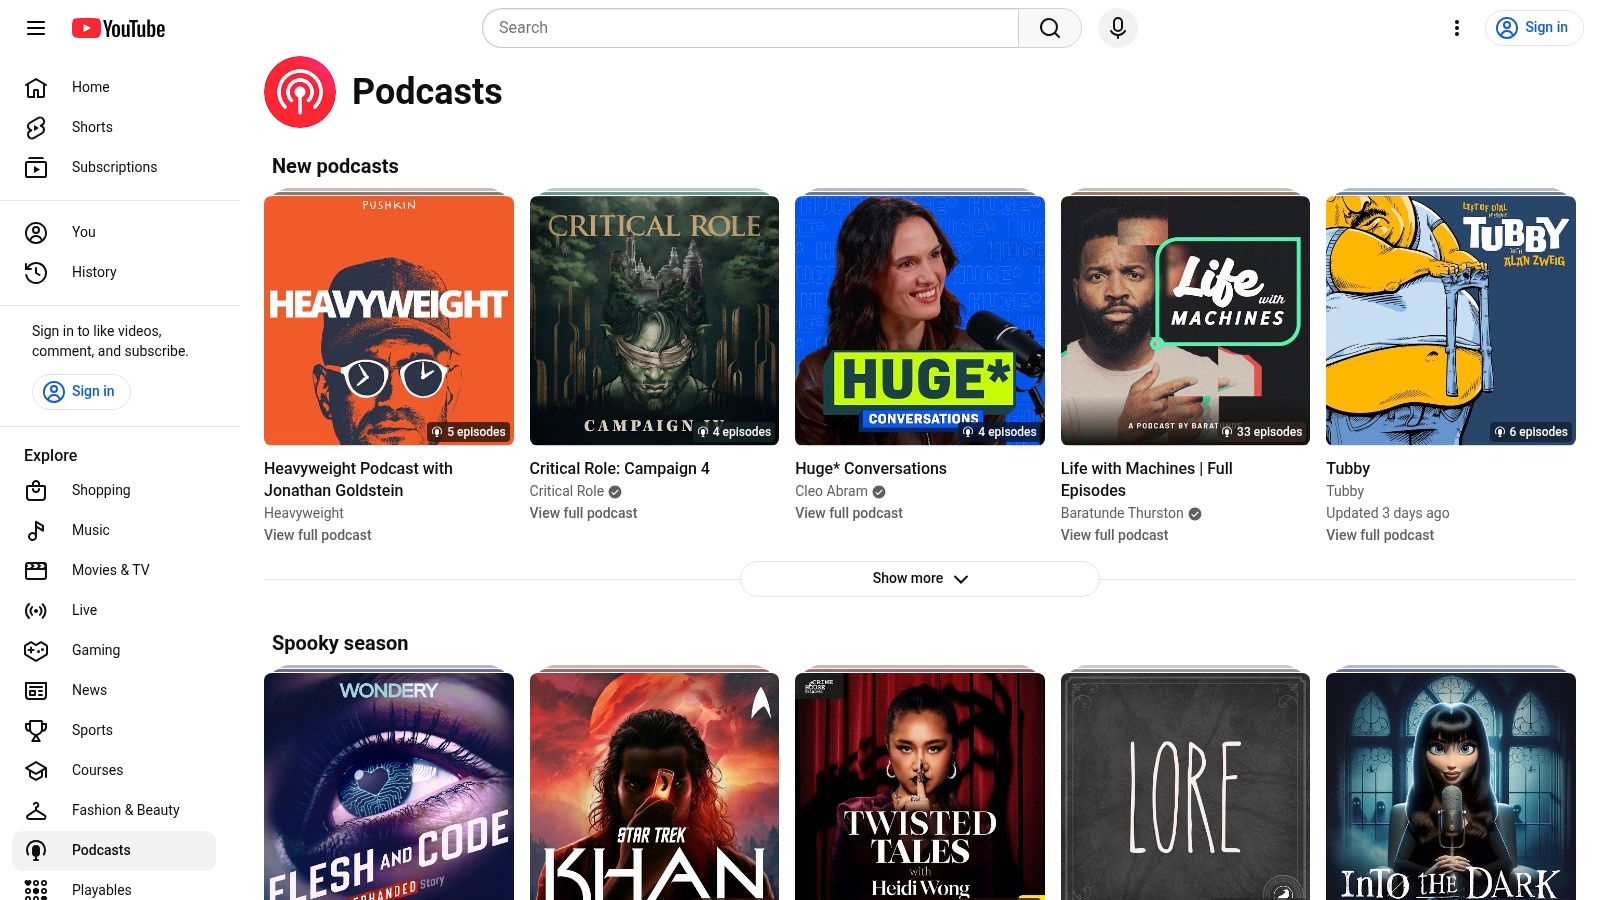Click inside the Search field
Image resolution: width=1600 pixels, height=900 pixels.
click(750, 28)
